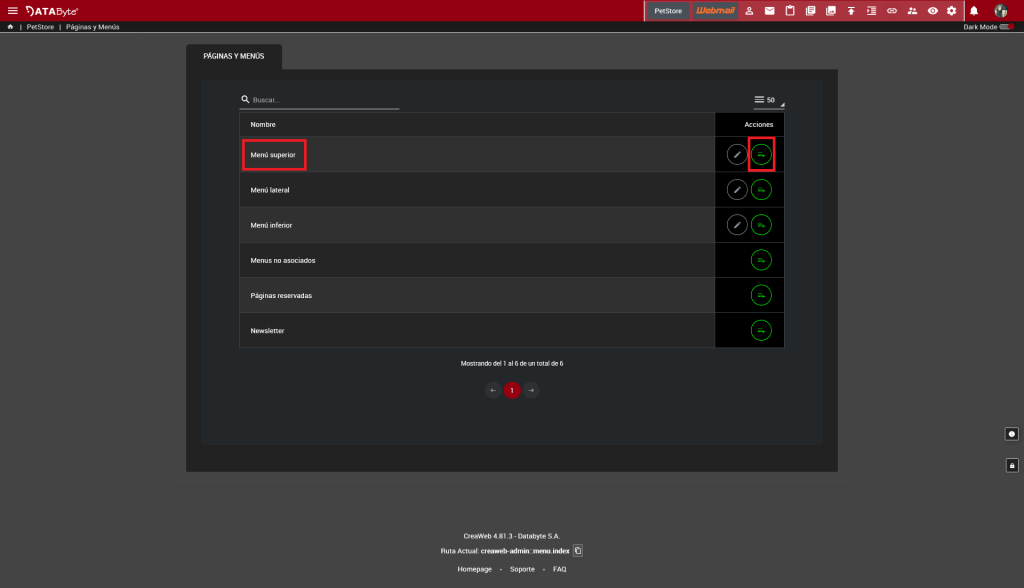Click the eye preview icon in header

tap(932, 11)
